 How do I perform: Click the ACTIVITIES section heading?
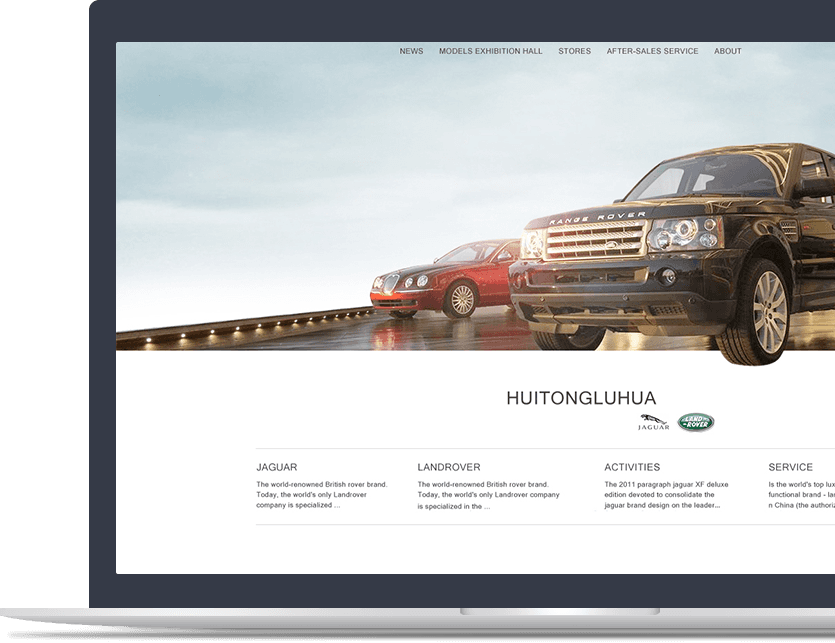(632, 467)
